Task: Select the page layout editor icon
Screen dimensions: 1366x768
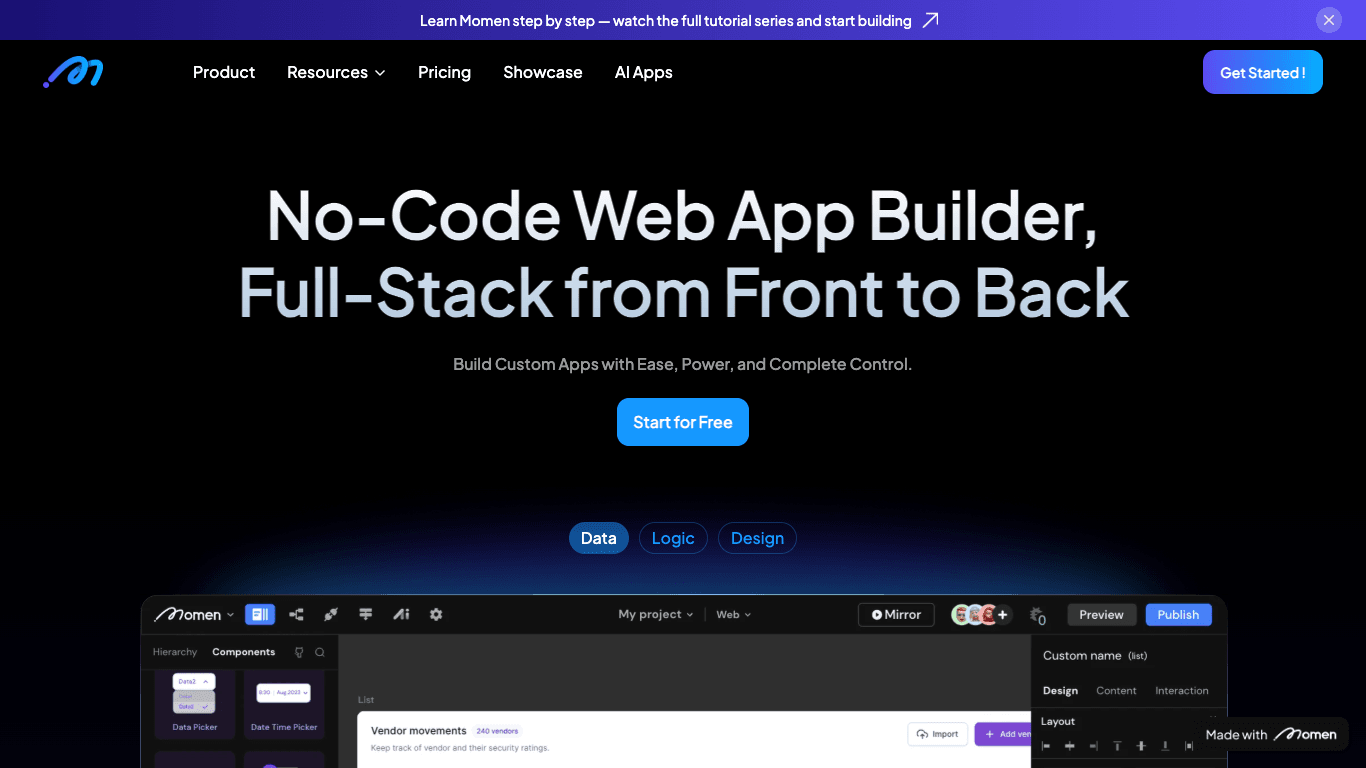Action: [260, 614]
